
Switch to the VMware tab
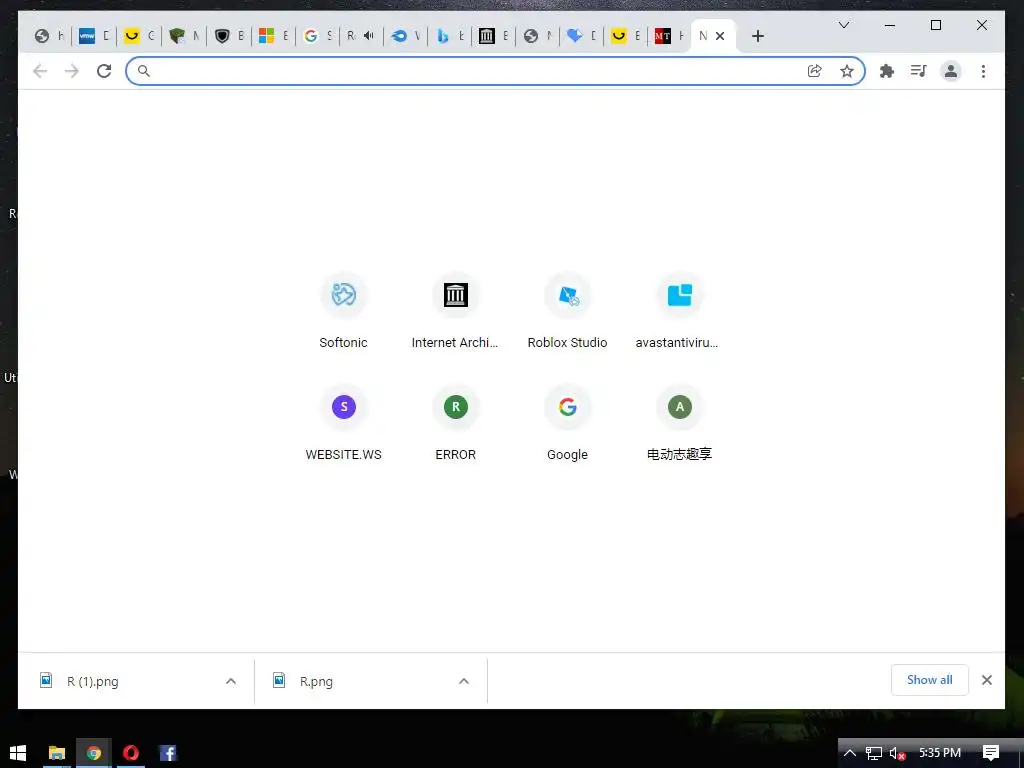pos(93,36)
